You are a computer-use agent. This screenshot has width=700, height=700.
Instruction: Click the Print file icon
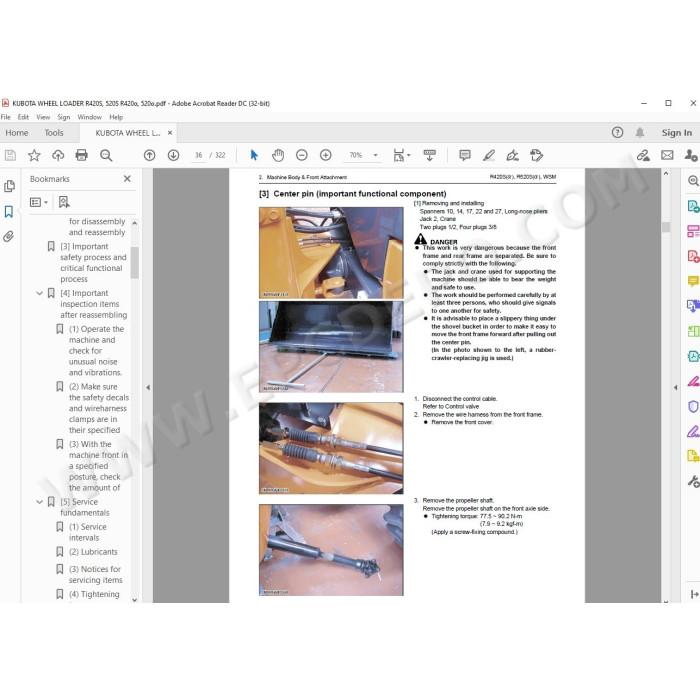[x=82, y=155]
